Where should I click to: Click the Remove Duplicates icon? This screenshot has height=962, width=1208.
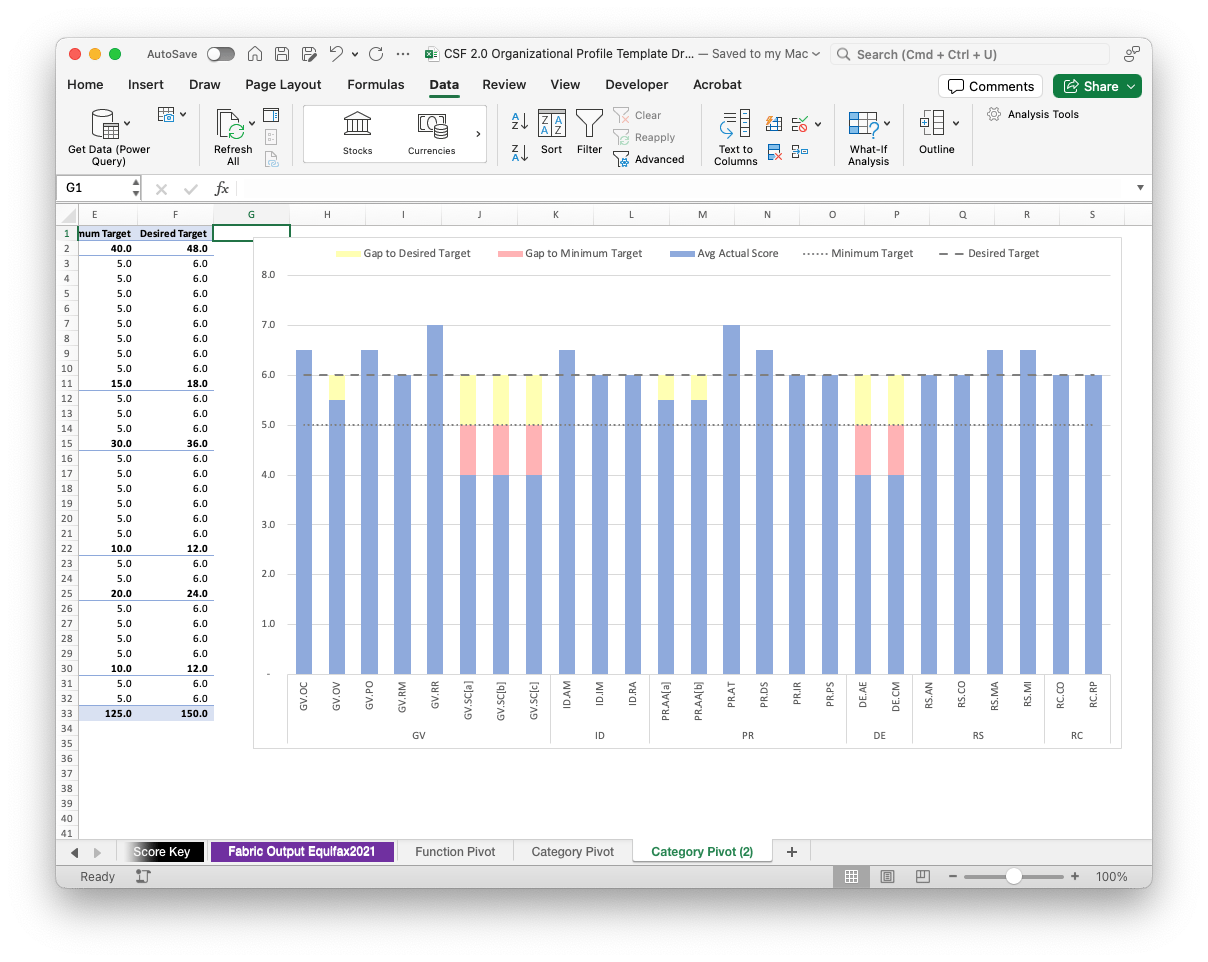coord(774,152)
